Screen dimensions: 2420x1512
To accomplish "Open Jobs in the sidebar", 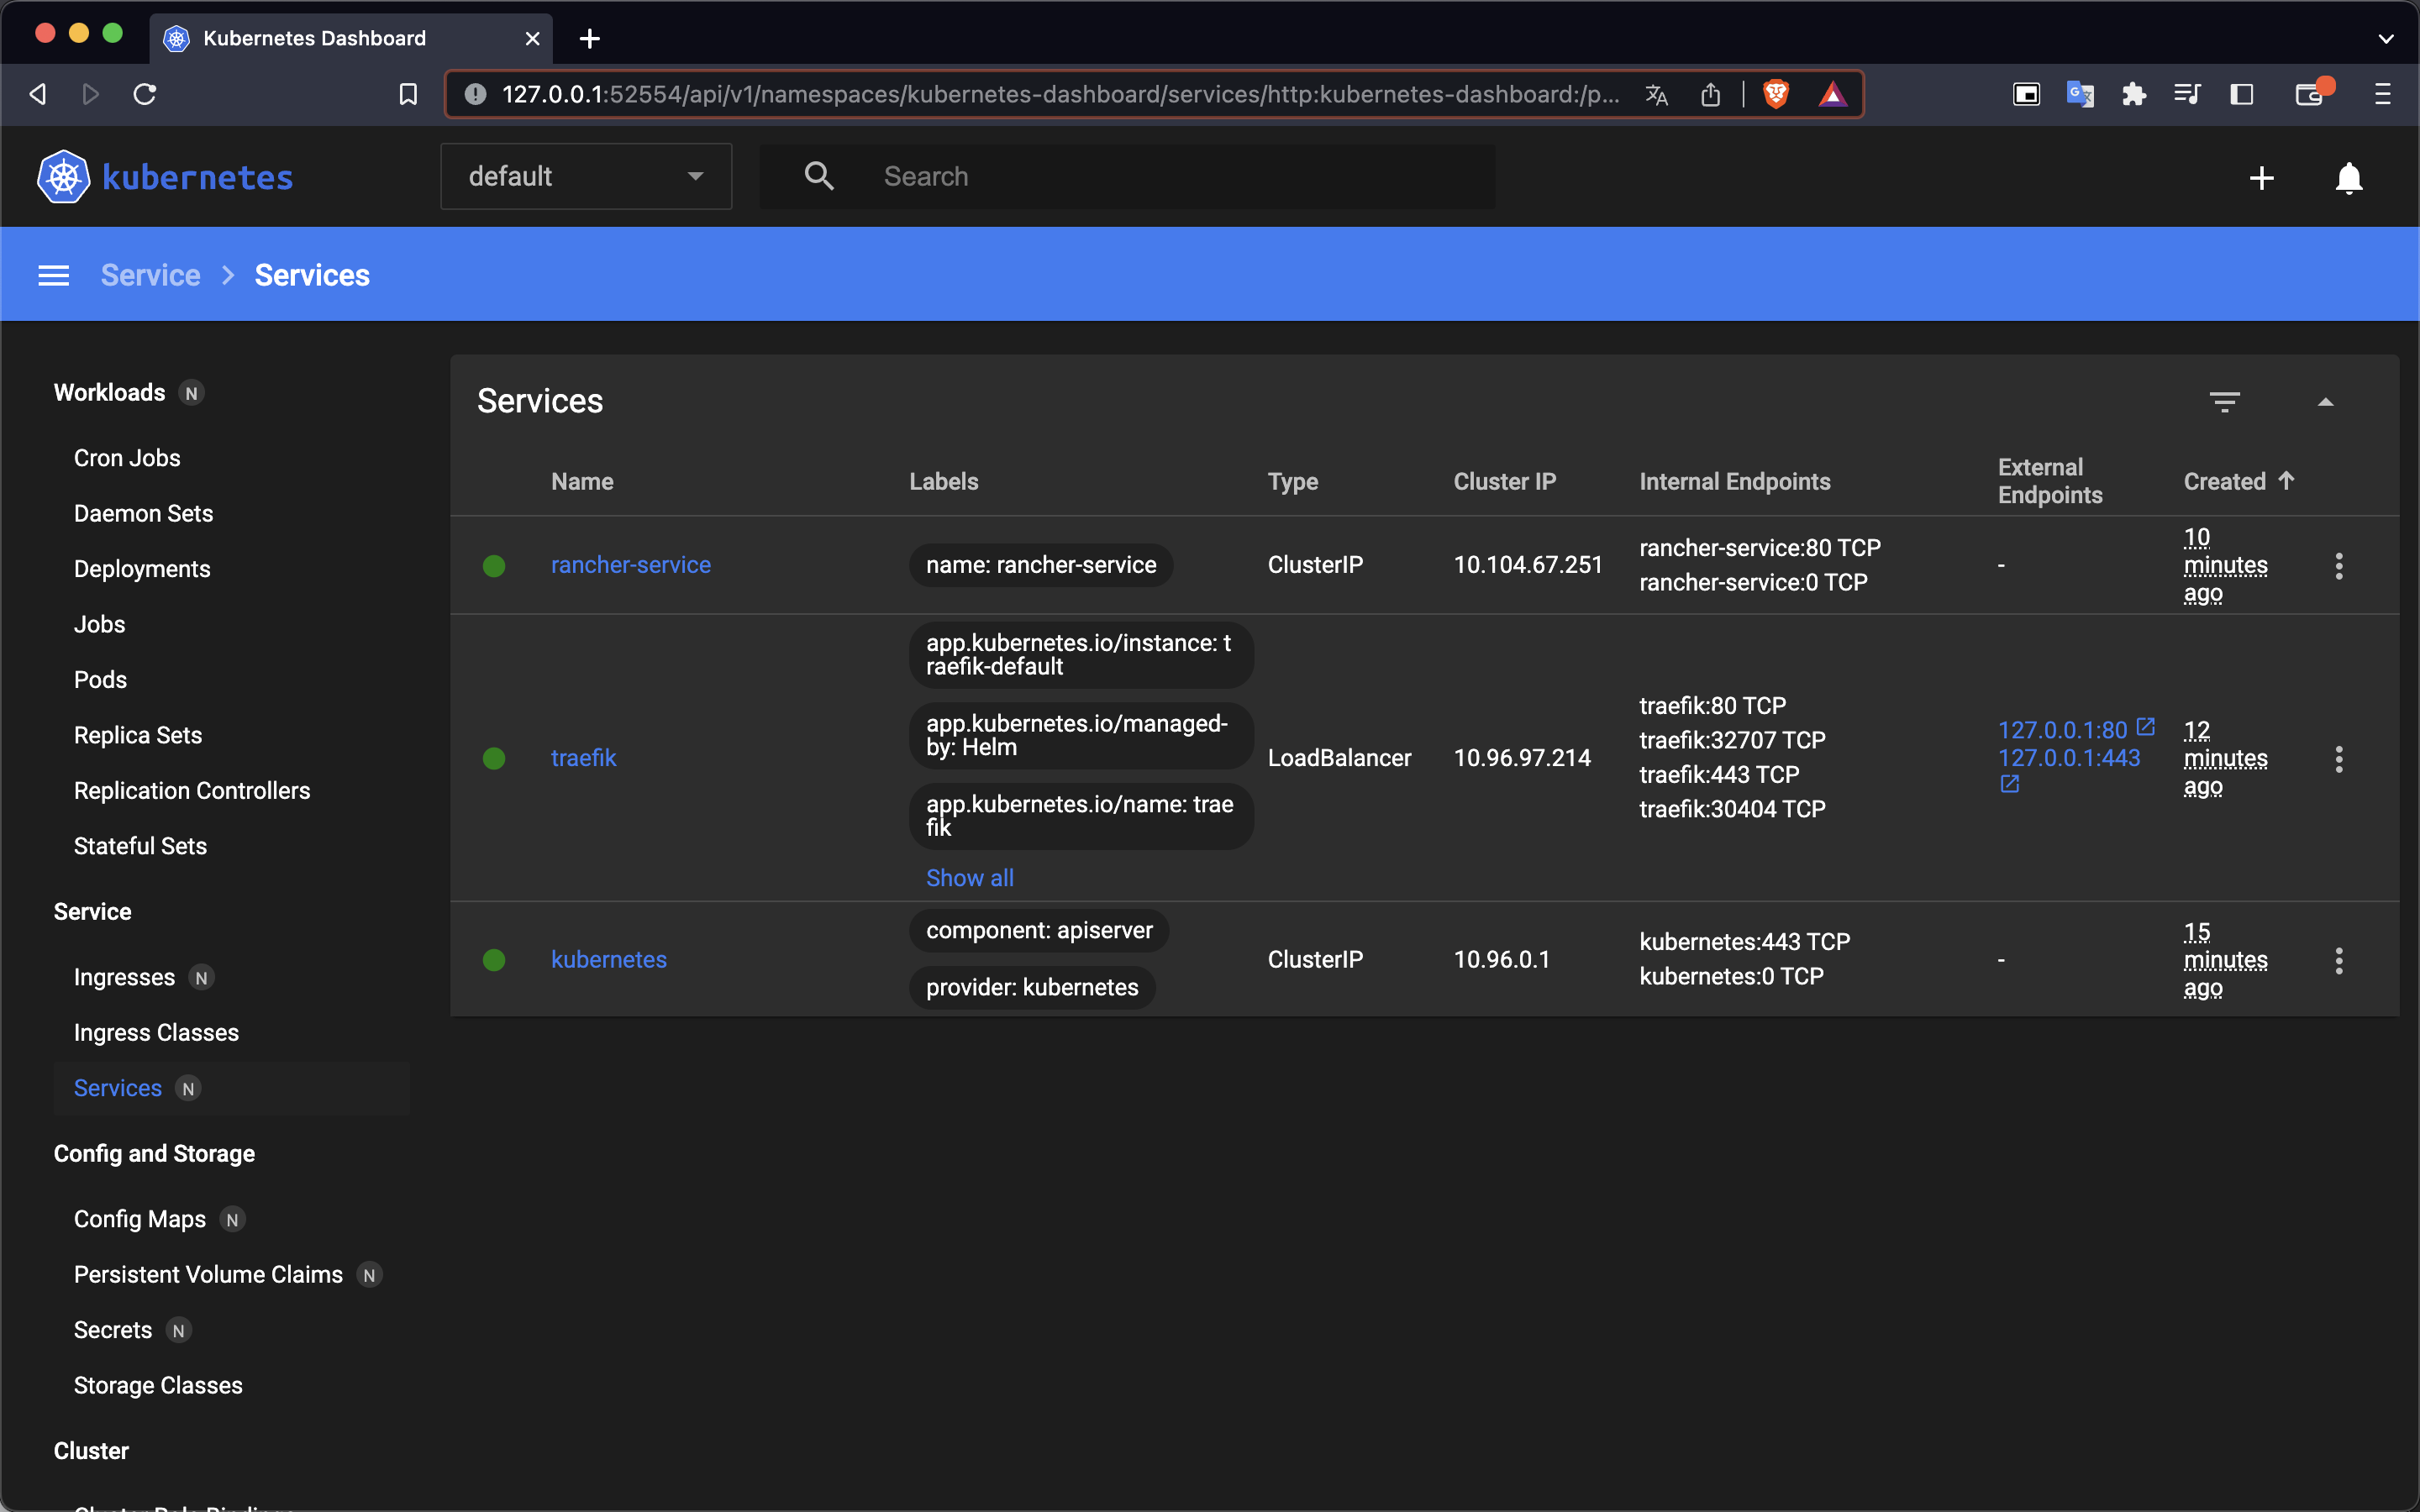I will 99,624.
